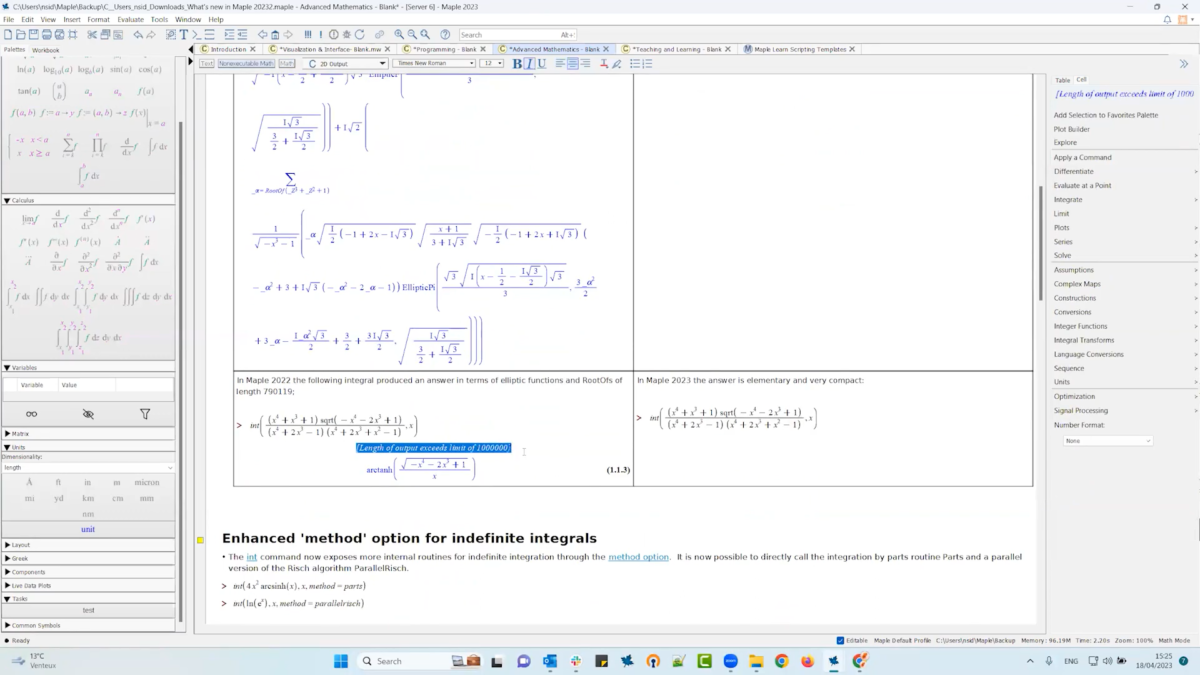
Task: Switch to Math input mode
Action: pos(287,63)
